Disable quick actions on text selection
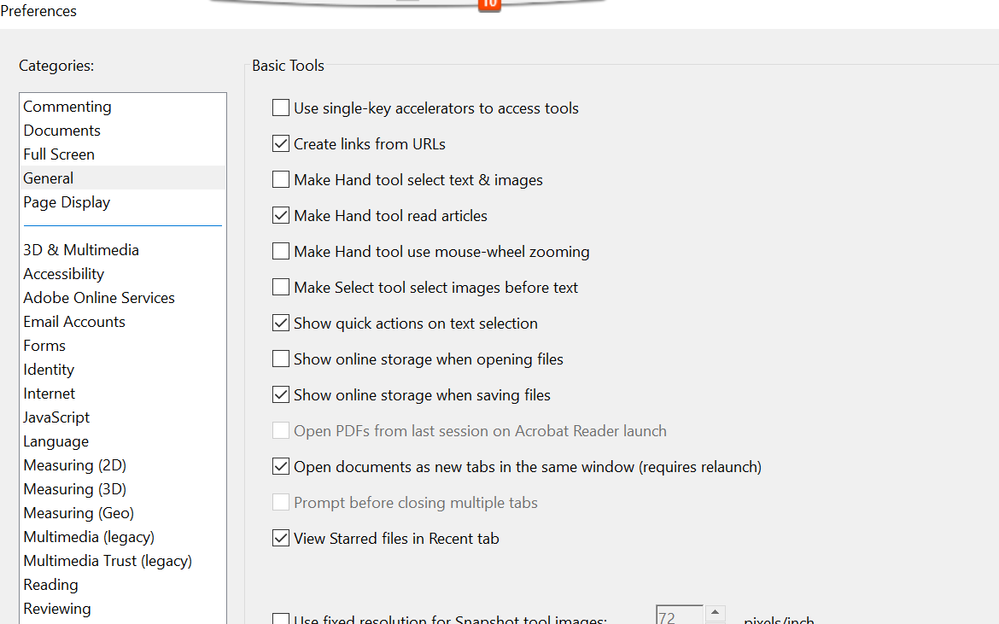Image resolution: width=999 pixels, height=624 pixels. click(281, 323)
